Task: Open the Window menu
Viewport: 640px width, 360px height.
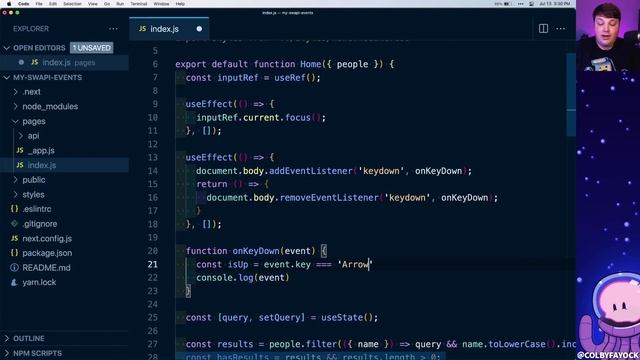Action: click(161, 4)
